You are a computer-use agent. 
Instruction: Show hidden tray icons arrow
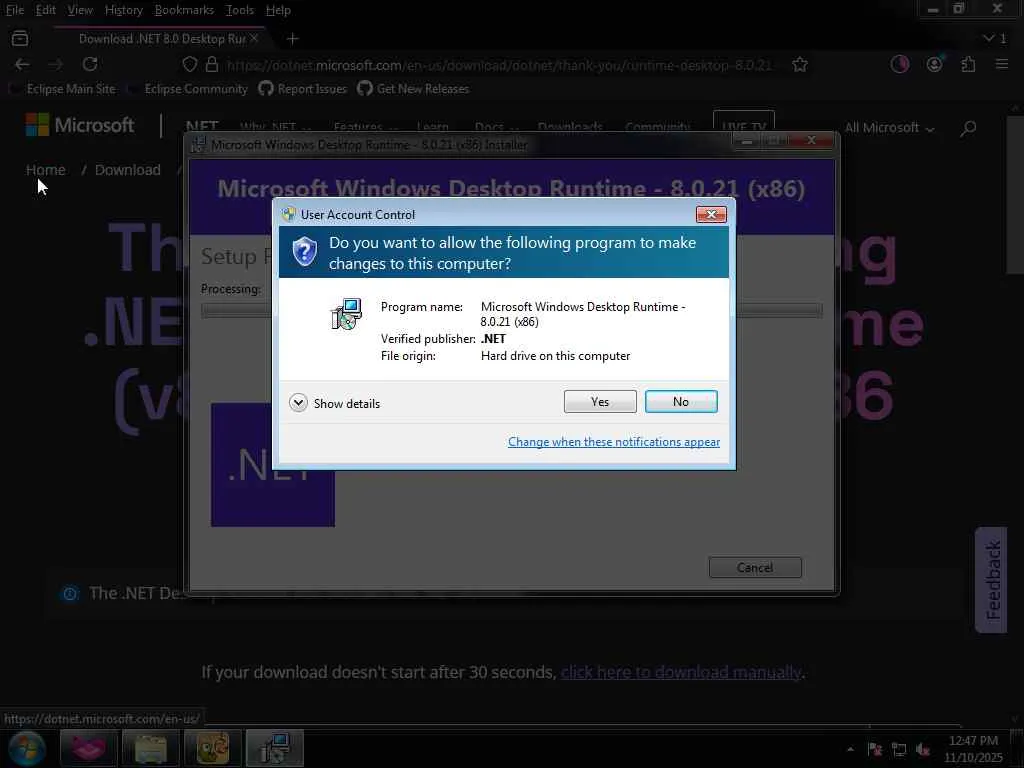pyautogui.click(x=850, y=749)
